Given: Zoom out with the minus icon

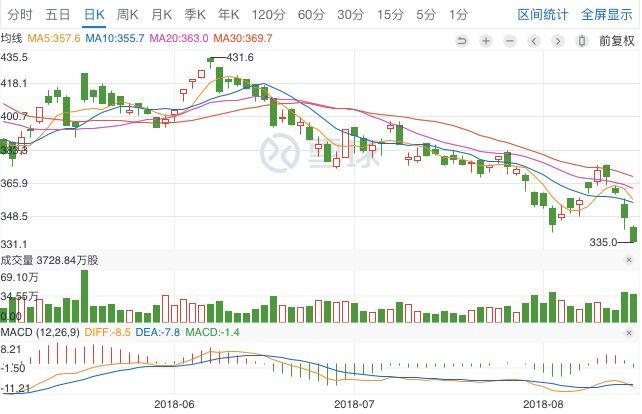Looking at the screenshot, I should click(510, 41).
